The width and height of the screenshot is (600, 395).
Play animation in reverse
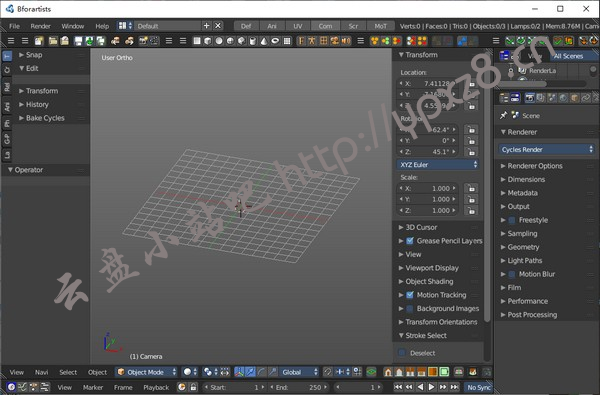point(421,387)
